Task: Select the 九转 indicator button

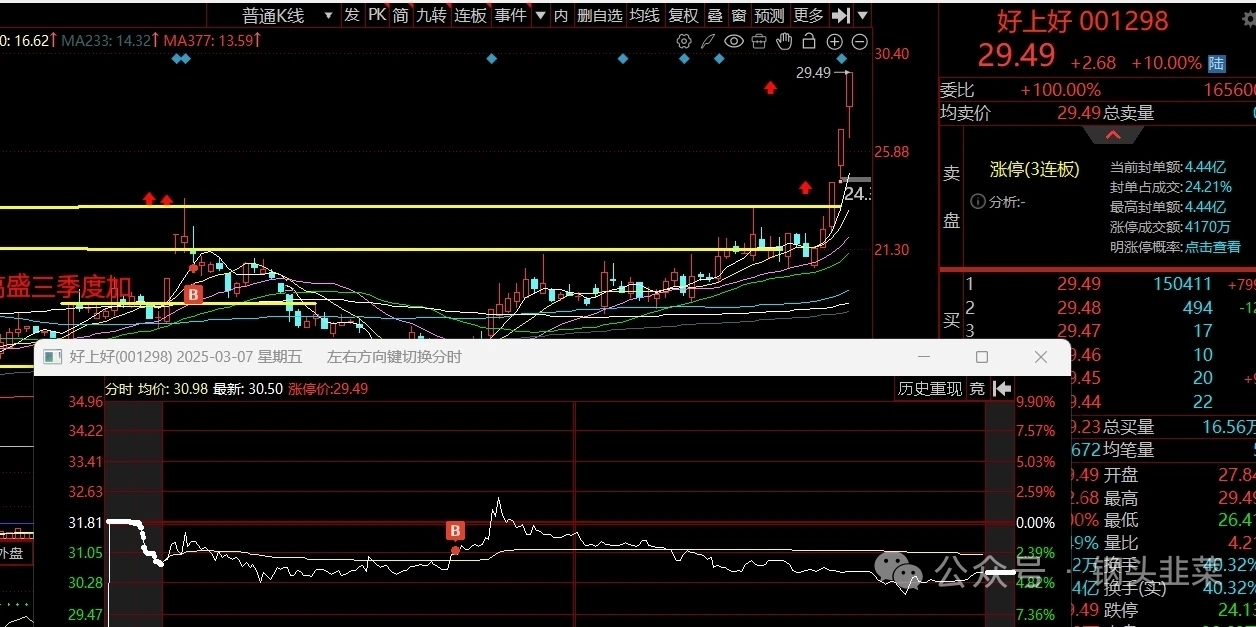Action: [x=432, y=15]
